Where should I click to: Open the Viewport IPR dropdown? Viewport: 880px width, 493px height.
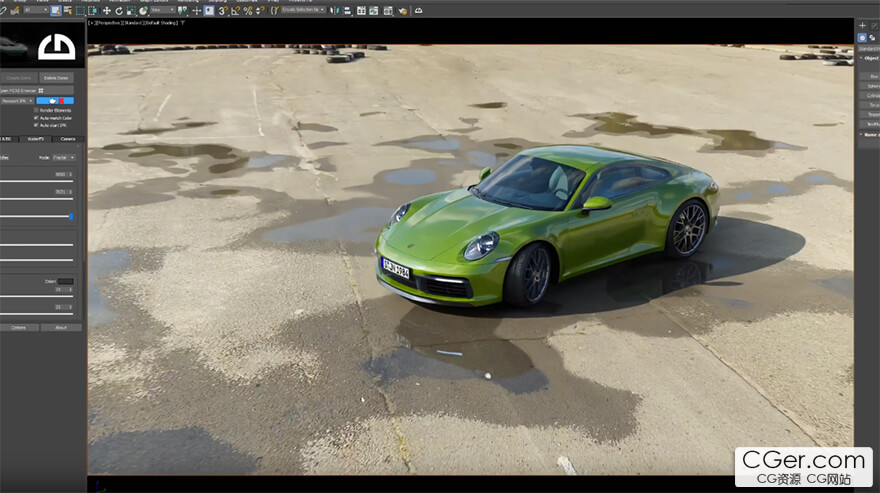tap(17, 101)
